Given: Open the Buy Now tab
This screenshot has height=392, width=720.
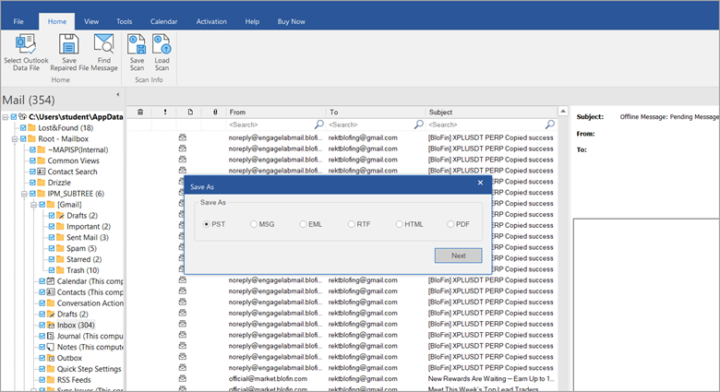Looking at the screenshot, I should [x=291, y=22].
